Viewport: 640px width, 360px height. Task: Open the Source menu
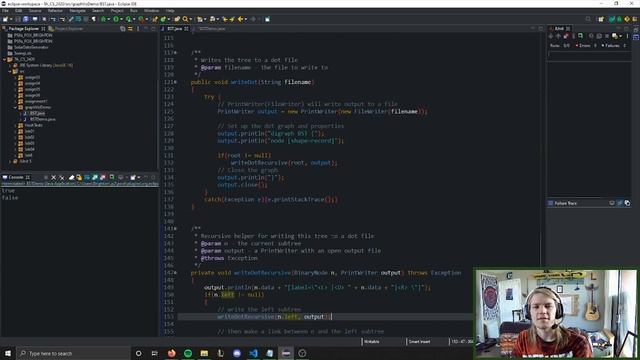[35, 11]
